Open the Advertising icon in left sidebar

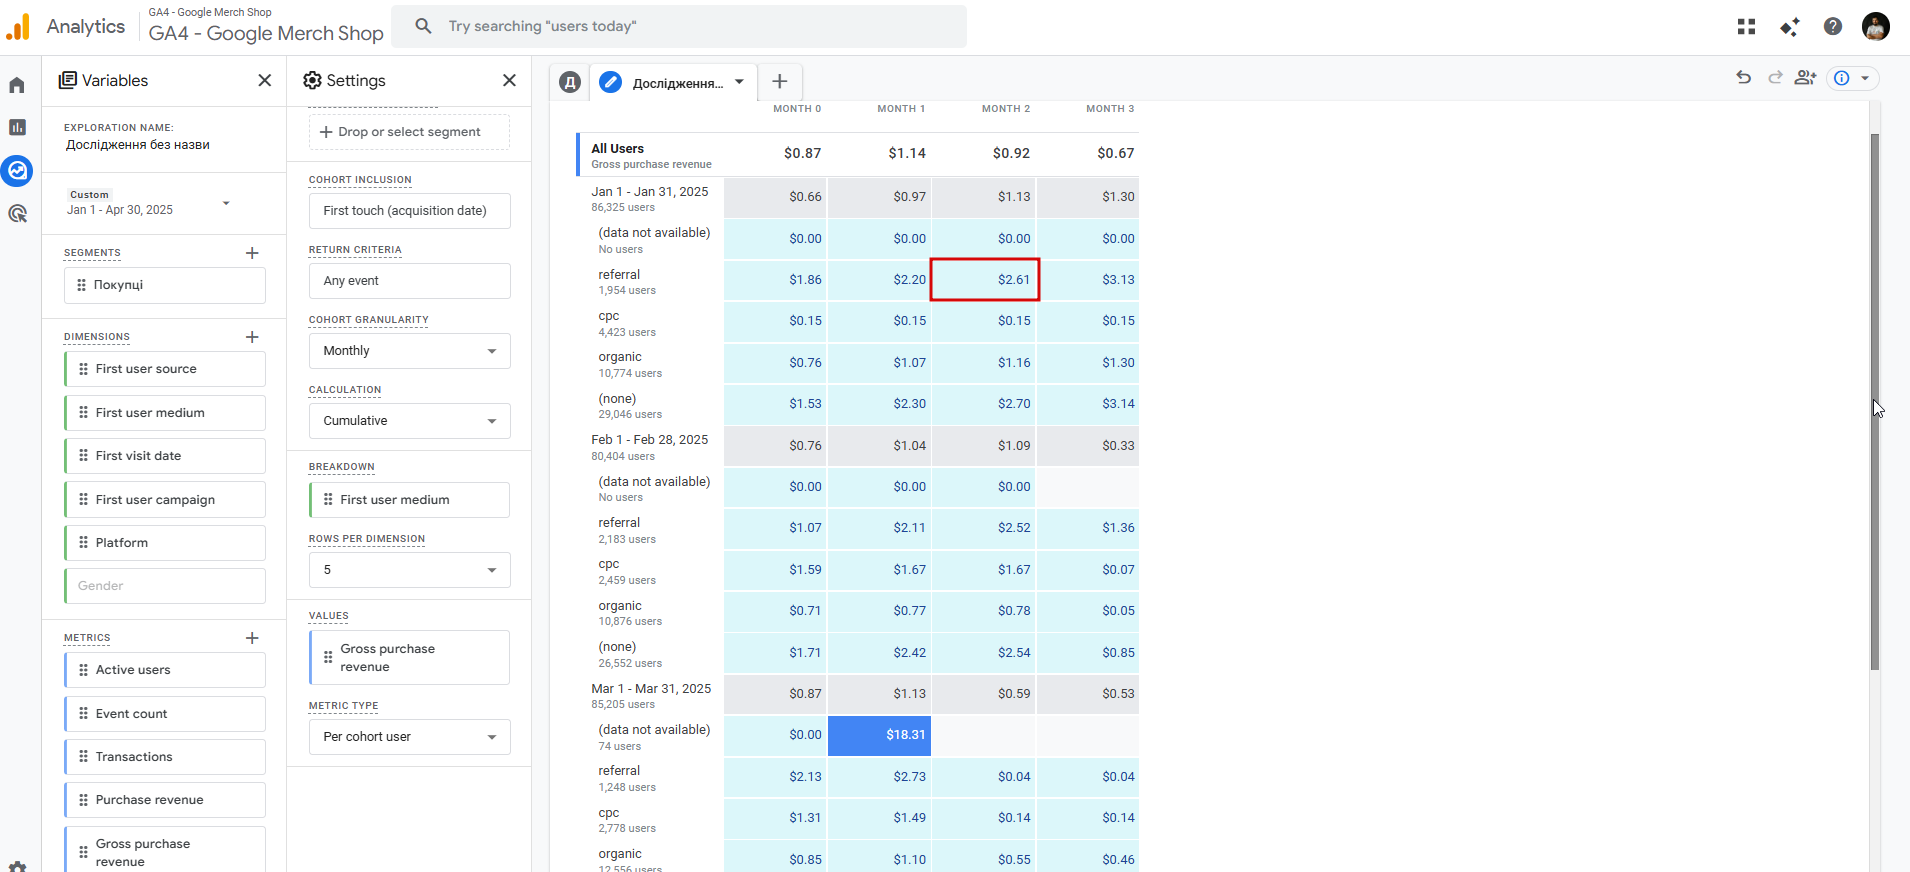coord(17,213)
